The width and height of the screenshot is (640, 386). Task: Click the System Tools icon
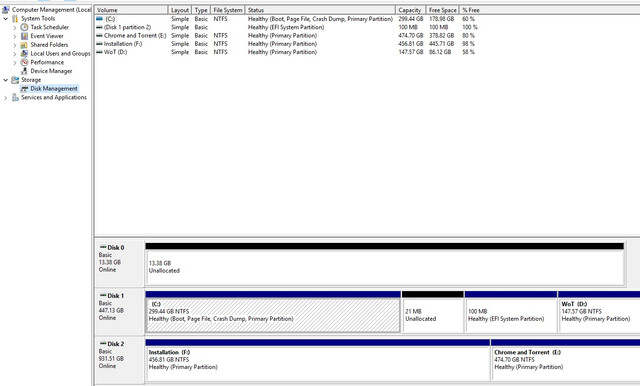(x=15, y=18)
